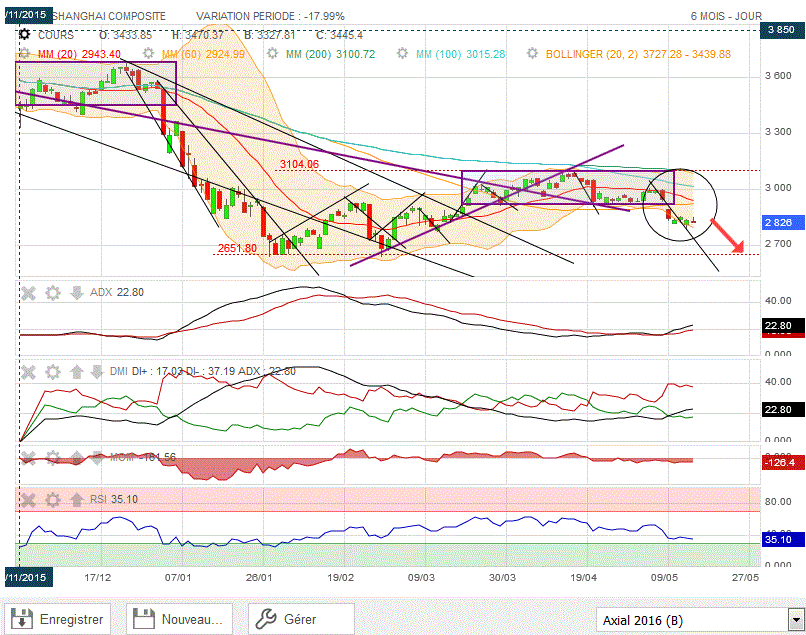Click the O: 3433.85 opening price value

pos(125,35)
